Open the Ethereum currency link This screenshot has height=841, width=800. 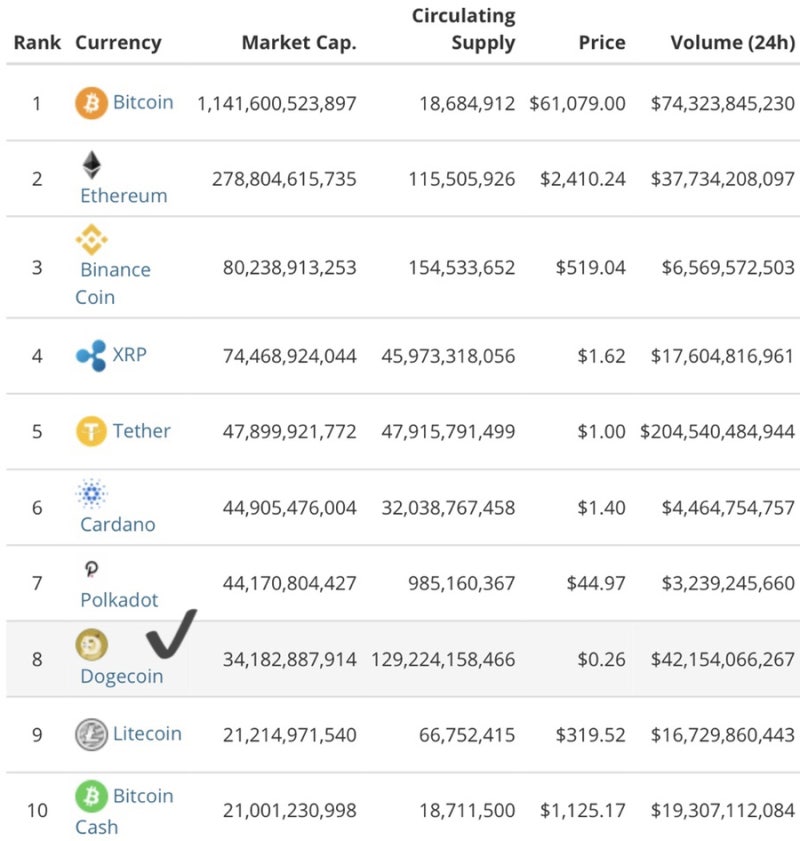click(124, 196)
